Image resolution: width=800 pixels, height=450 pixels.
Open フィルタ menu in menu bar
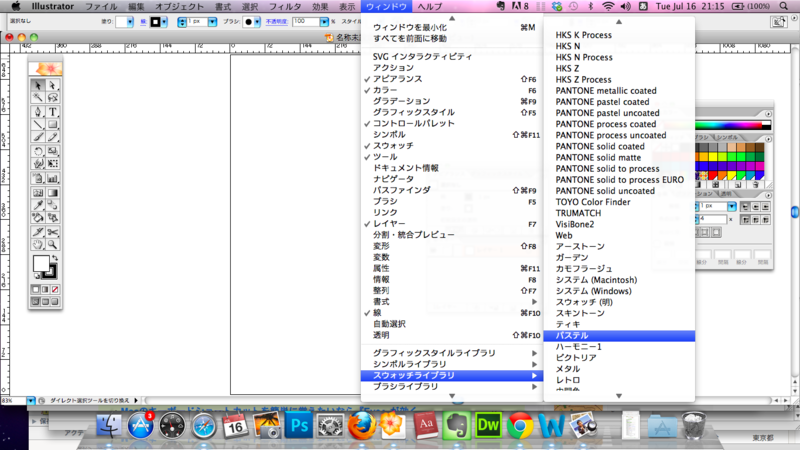pos(285,7)
